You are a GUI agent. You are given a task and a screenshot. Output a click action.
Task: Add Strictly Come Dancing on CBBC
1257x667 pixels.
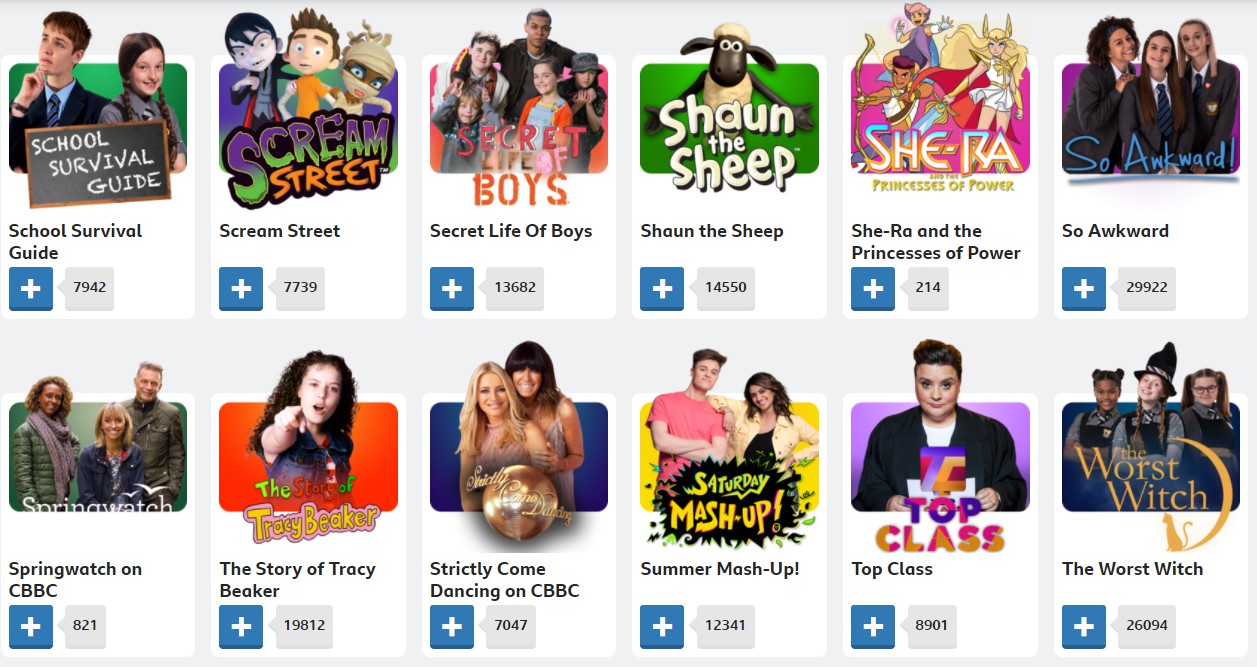(452, 627)
